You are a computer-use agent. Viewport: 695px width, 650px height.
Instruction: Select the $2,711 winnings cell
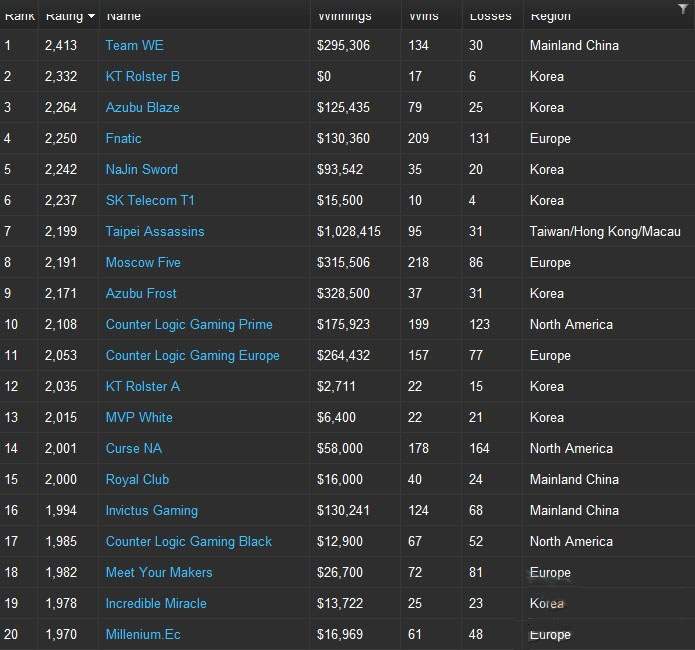[336, 387]
